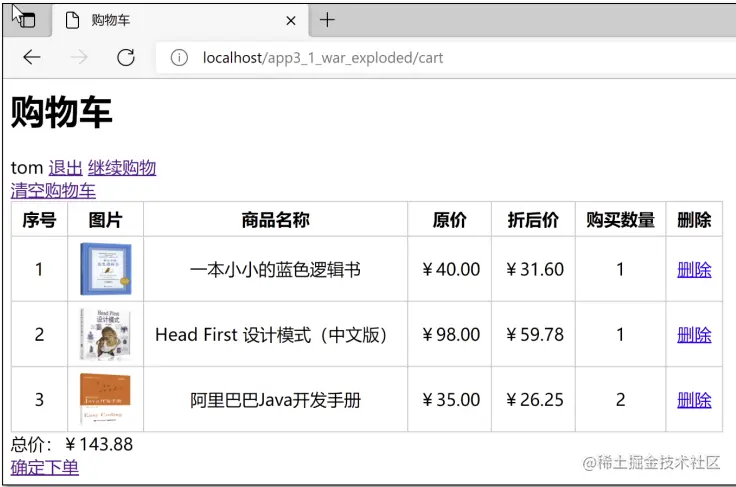Reload the shopping cart page
Image resolution: width=736 pixels, height=487 pixels.
click(126, 57)
